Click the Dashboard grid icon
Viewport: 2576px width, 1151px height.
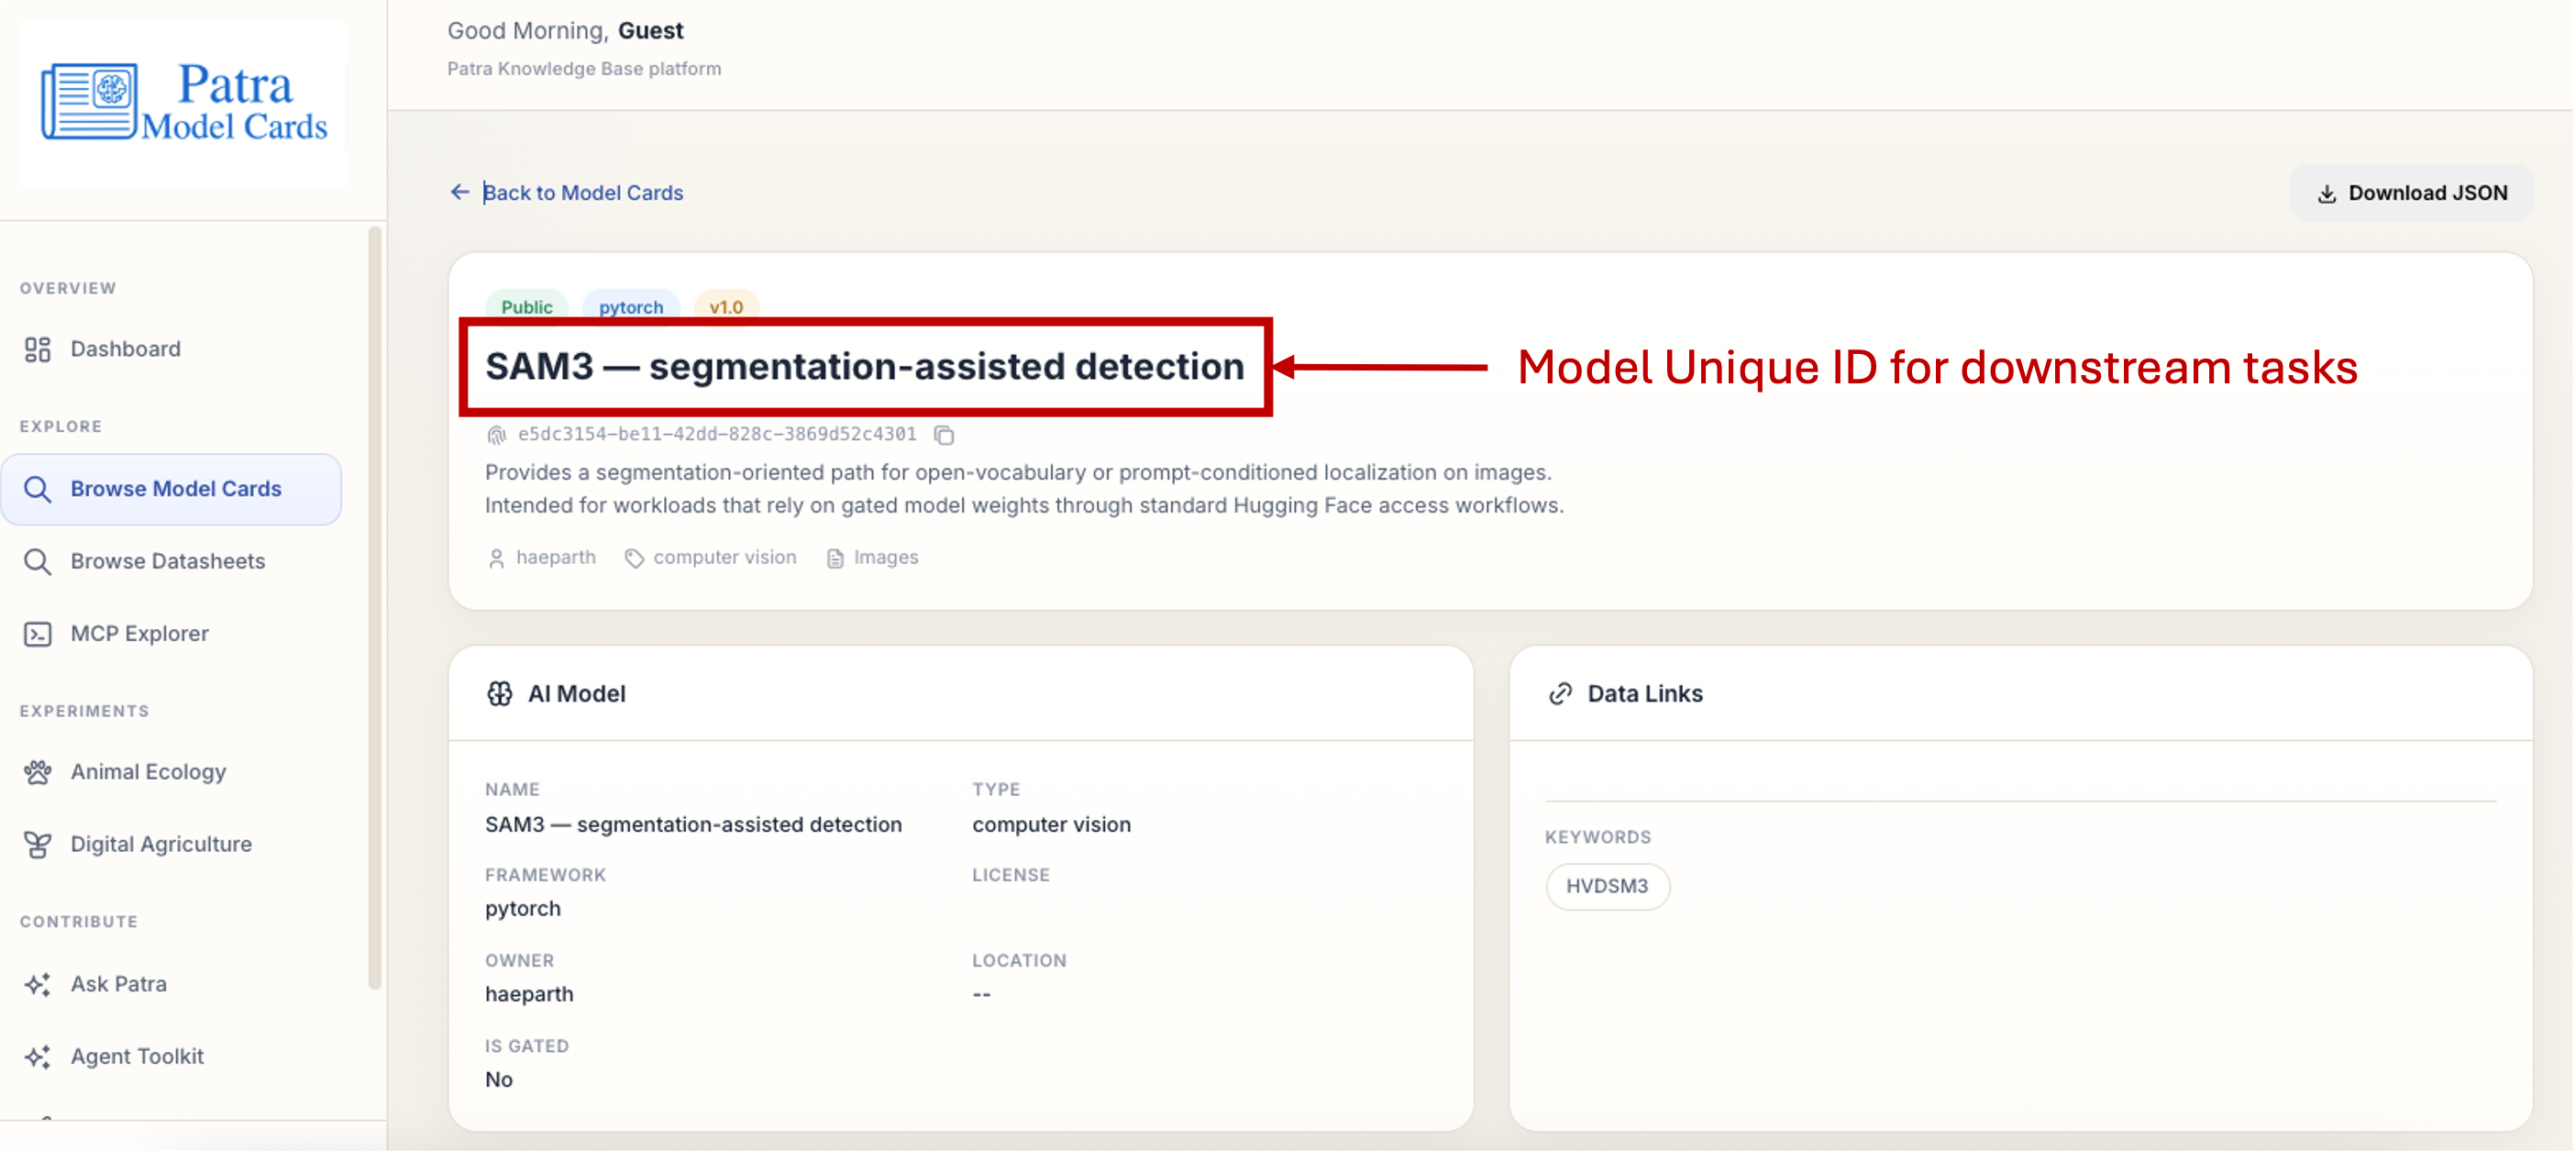click(38, 349)
